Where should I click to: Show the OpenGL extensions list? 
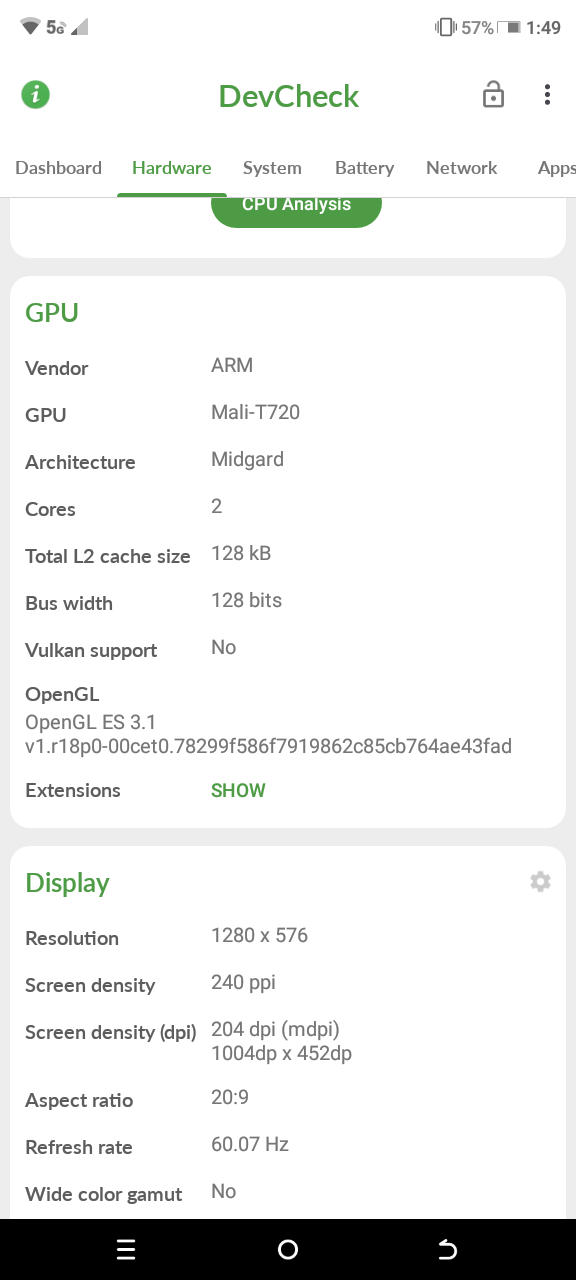(x=238, y=791)
